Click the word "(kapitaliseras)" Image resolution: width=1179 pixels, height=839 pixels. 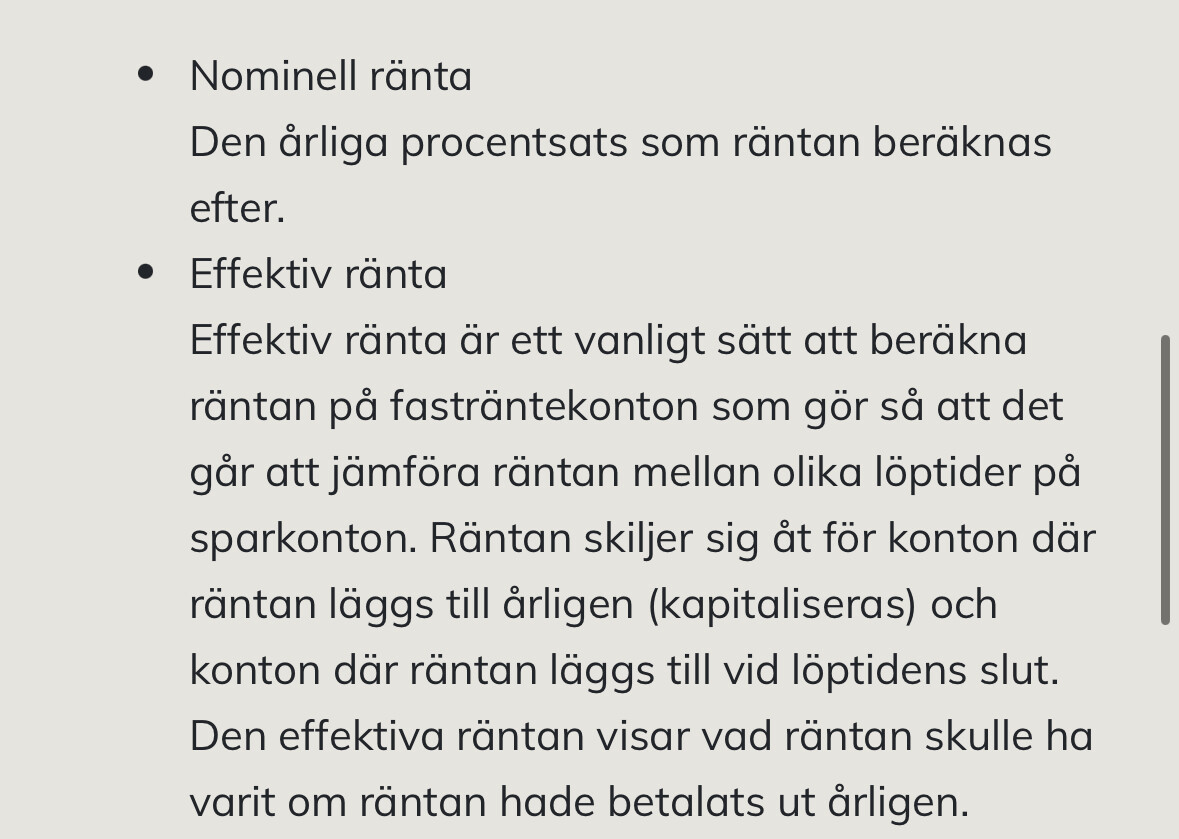tap(782, 605)
